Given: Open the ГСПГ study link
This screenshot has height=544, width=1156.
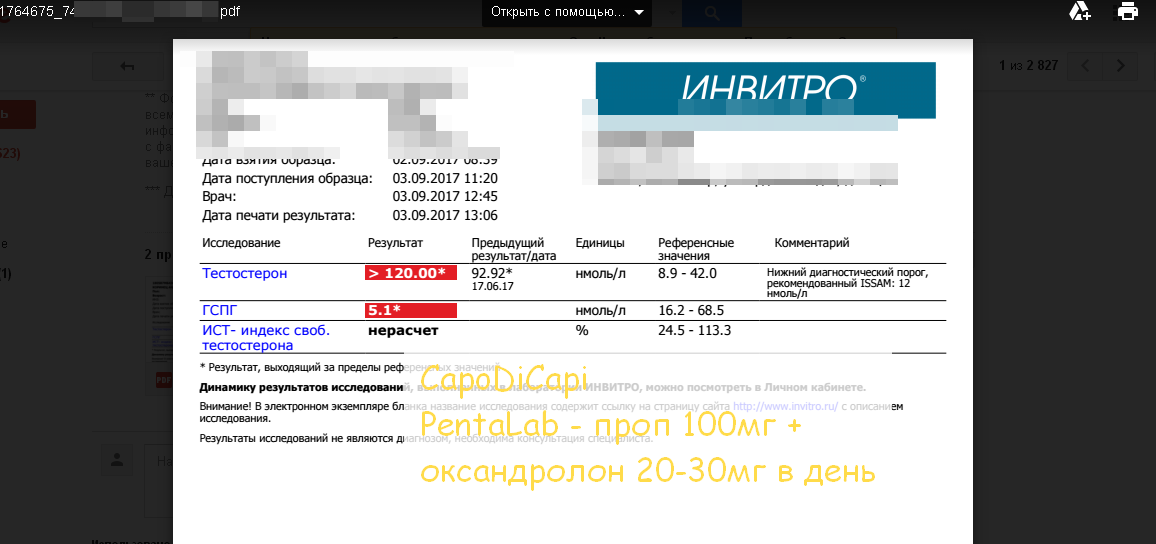Looking at the screenshot, I should pos(220,310).
